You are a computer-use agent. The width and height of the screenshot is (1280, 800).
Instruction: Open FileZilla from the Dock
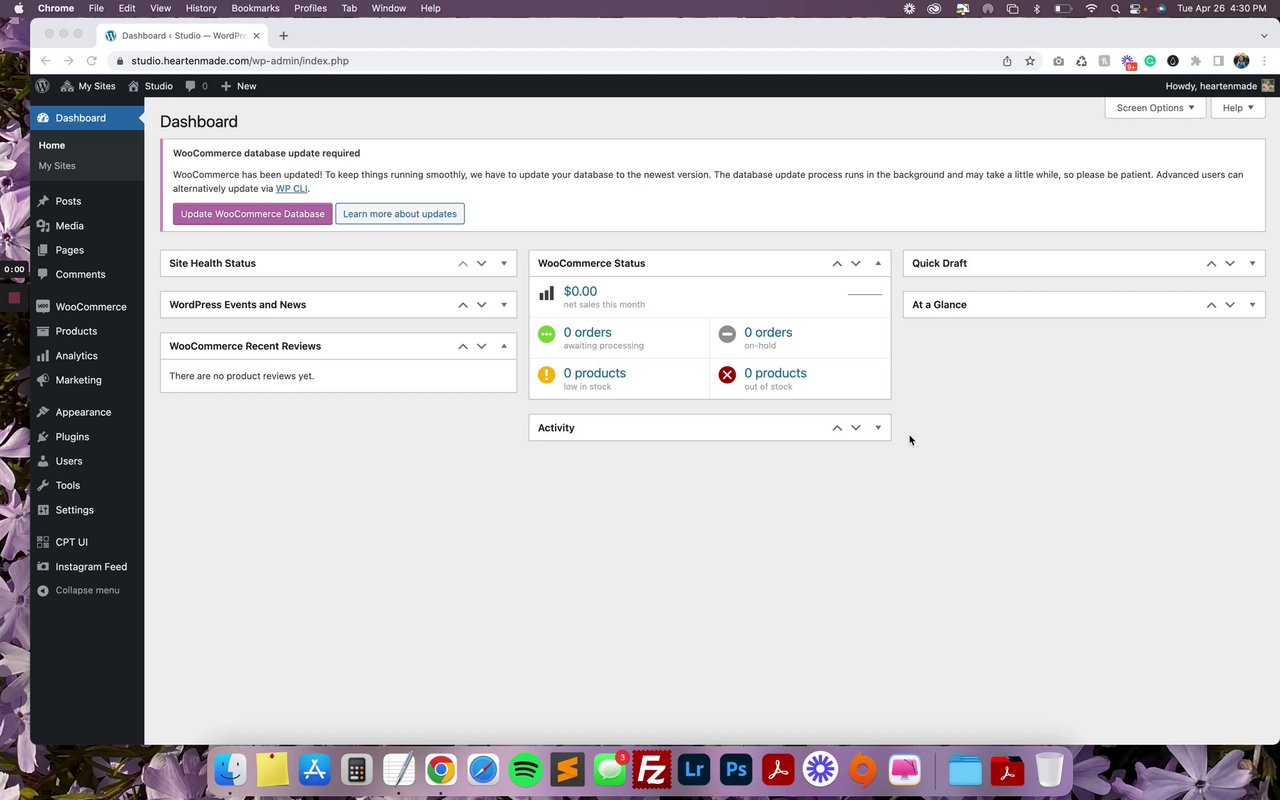point(651,770)
